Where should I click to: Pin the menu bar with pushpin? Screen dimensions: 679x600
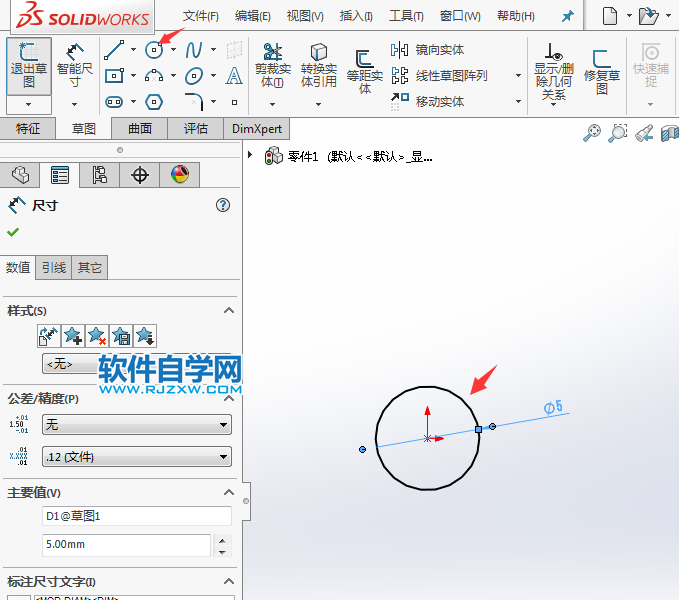(568, 17)
